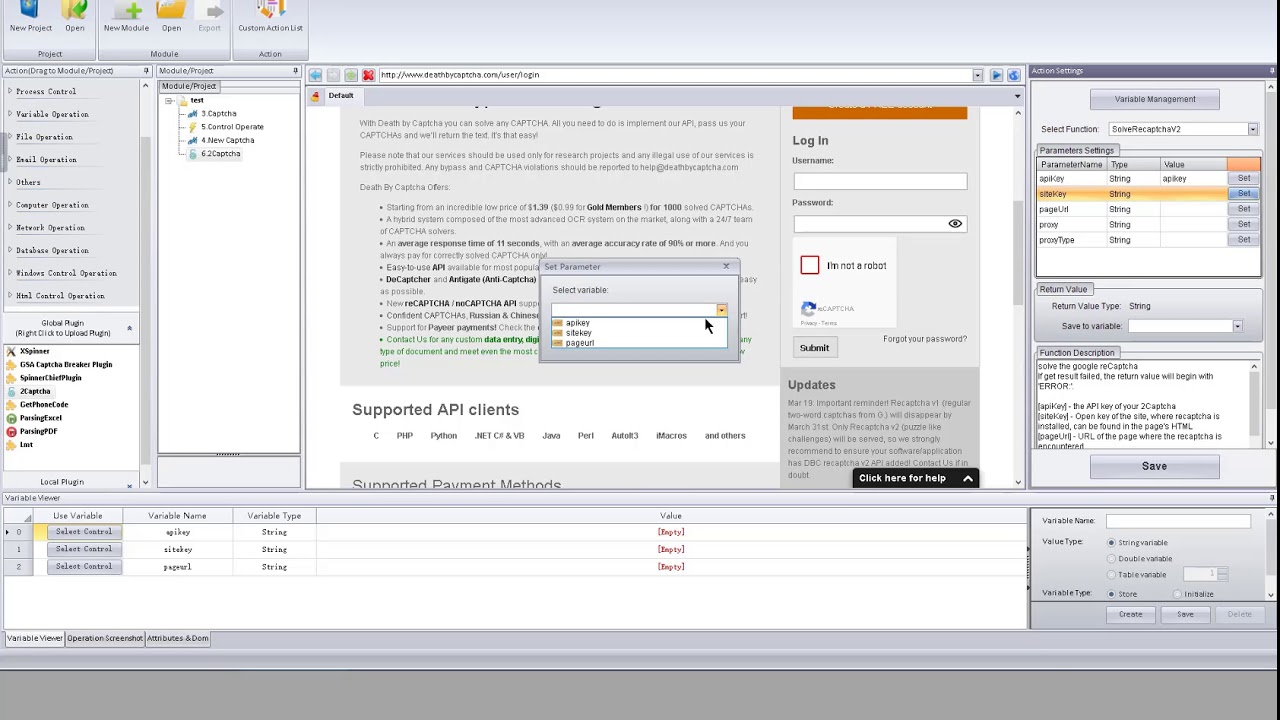Select the Store variable type
Viewport: 1280px width, 720px height.
[1111, 594]
